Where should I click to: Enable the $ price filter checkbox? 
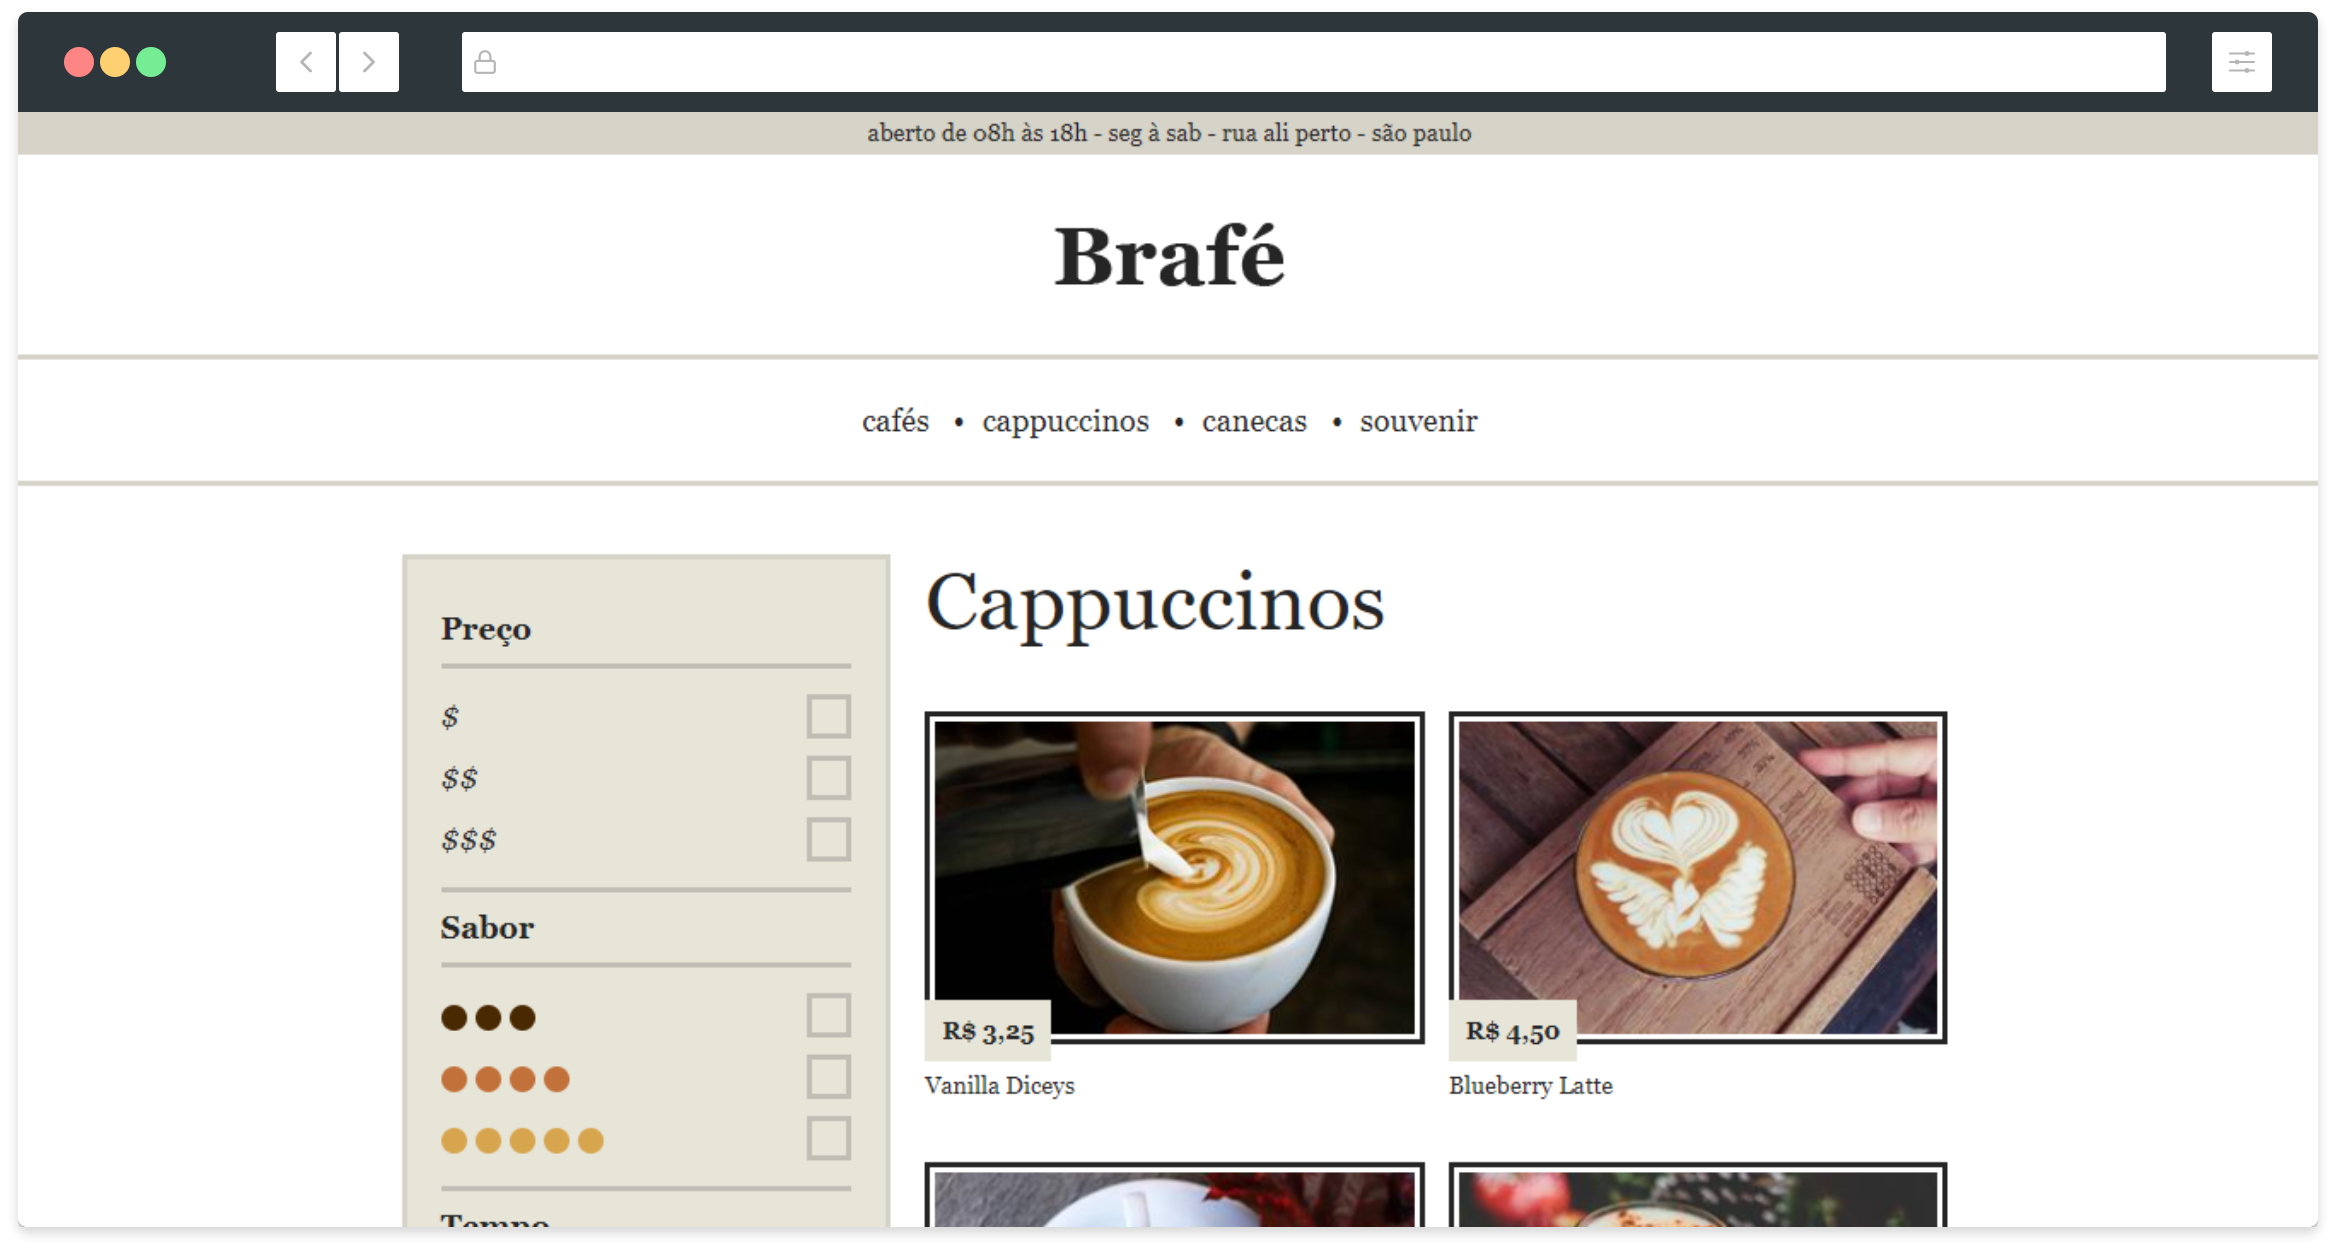[828, 716]
